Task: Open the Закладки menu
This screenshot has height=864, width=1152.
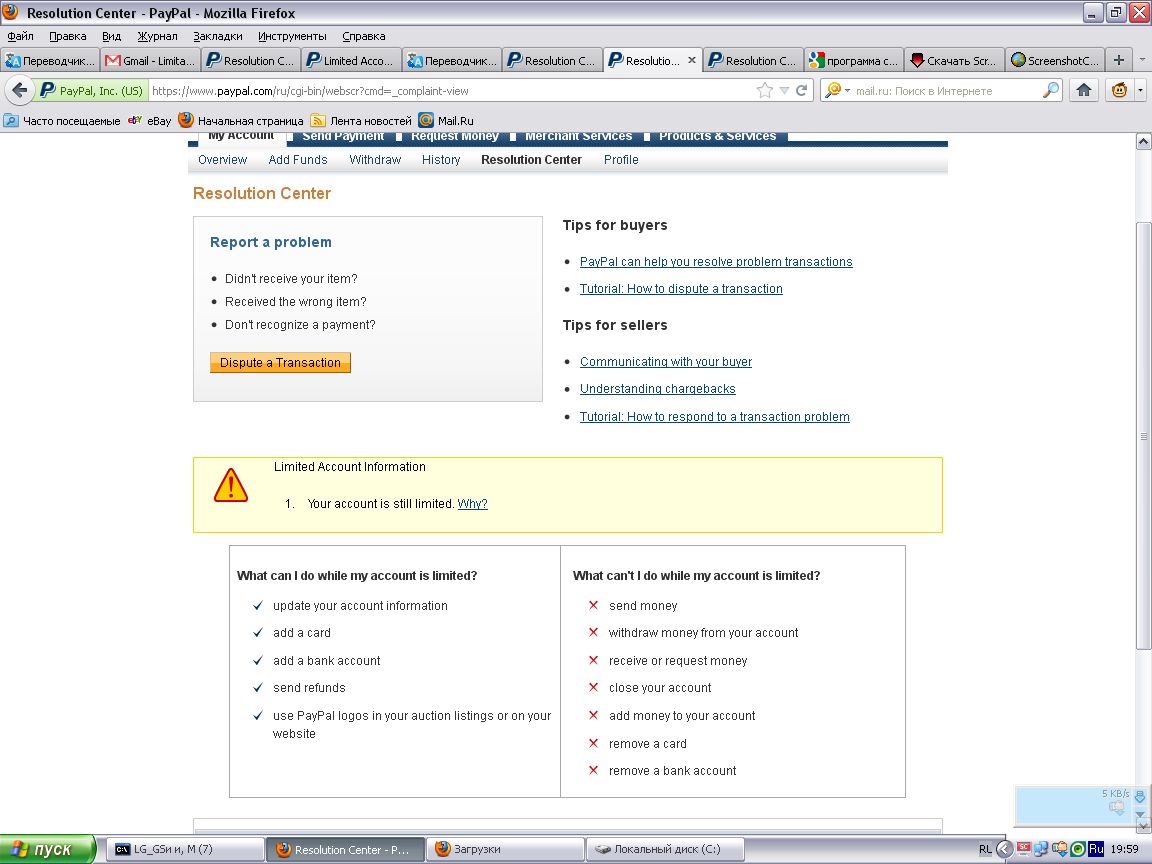Action: [x=217, y=36]
